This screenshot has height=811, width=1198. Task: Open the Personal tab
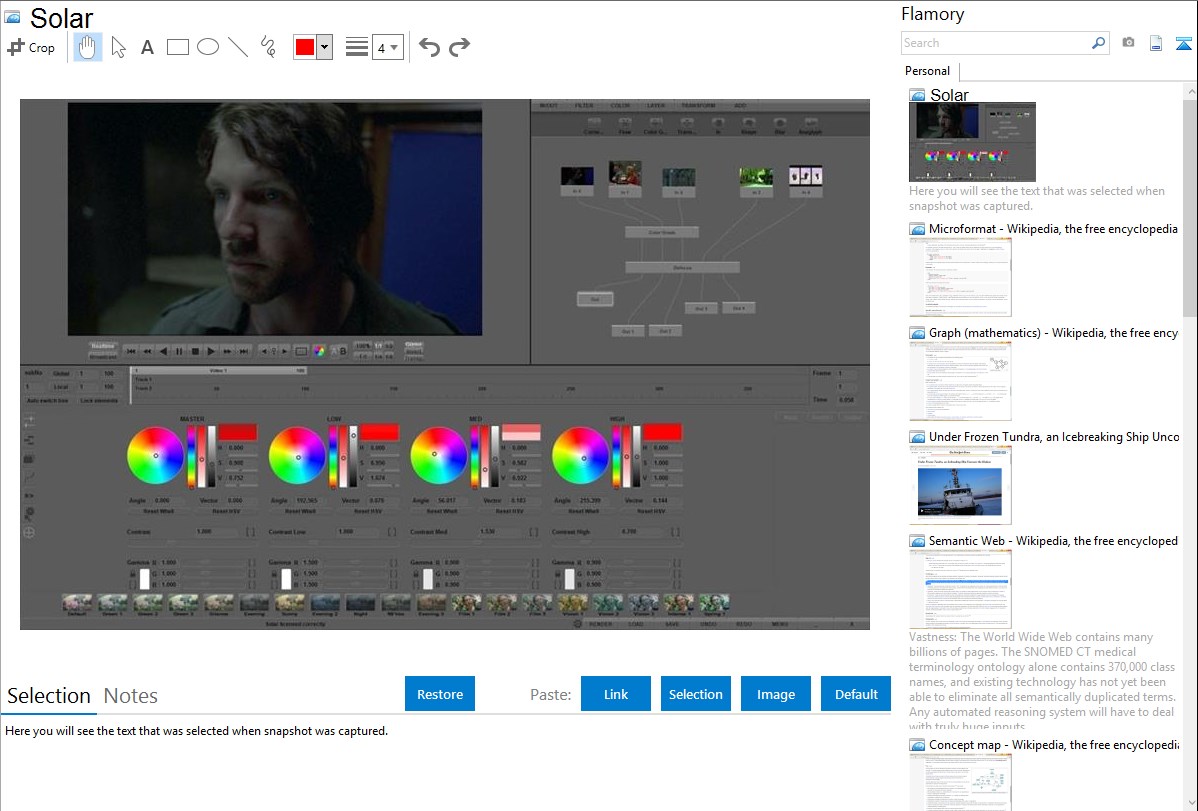coord(927,71)
